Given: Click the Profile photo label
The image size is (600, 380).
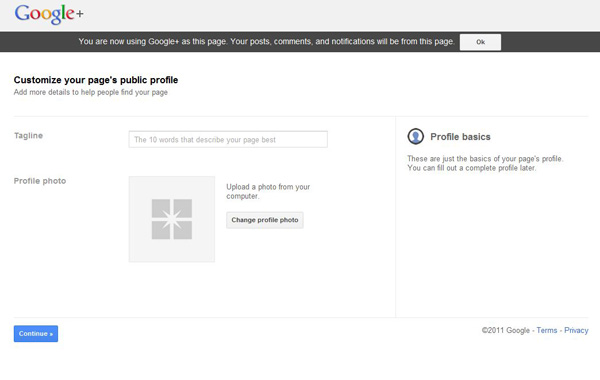Looking at the screenshot, I should tap(40, 181).
